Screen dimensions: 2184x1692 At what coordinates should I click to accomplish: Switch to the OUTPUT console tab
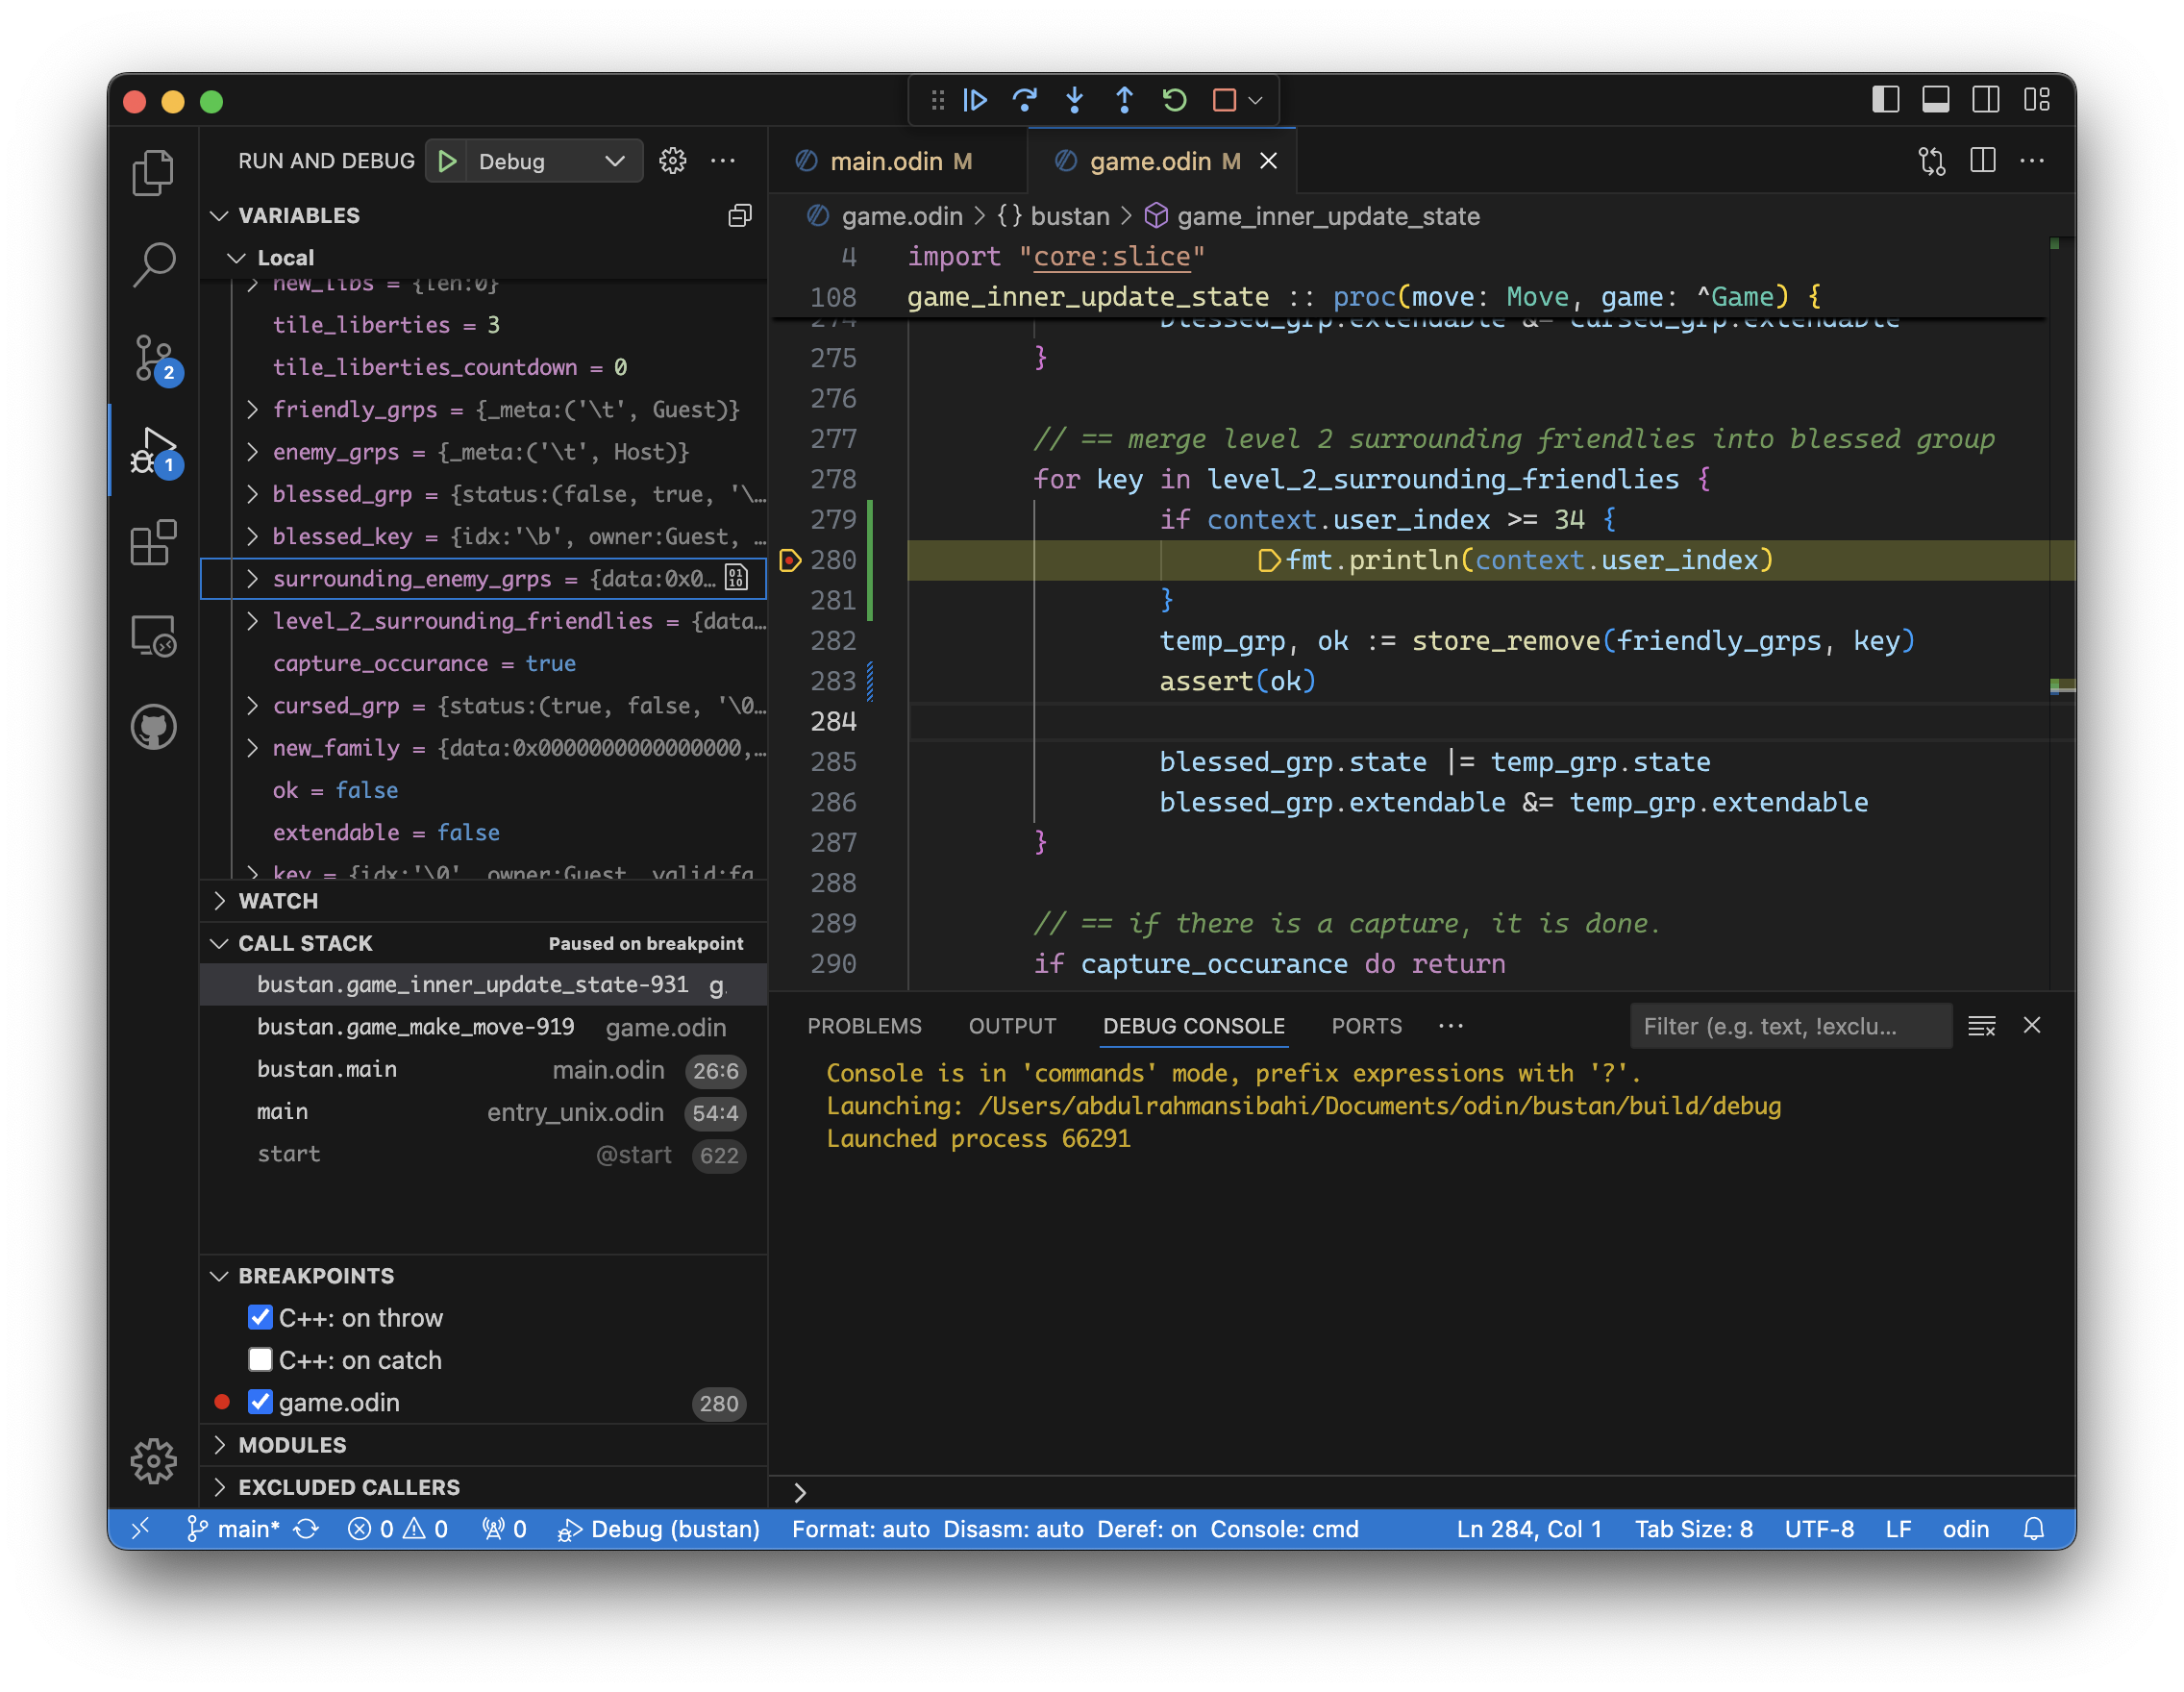(1010, 1025)
